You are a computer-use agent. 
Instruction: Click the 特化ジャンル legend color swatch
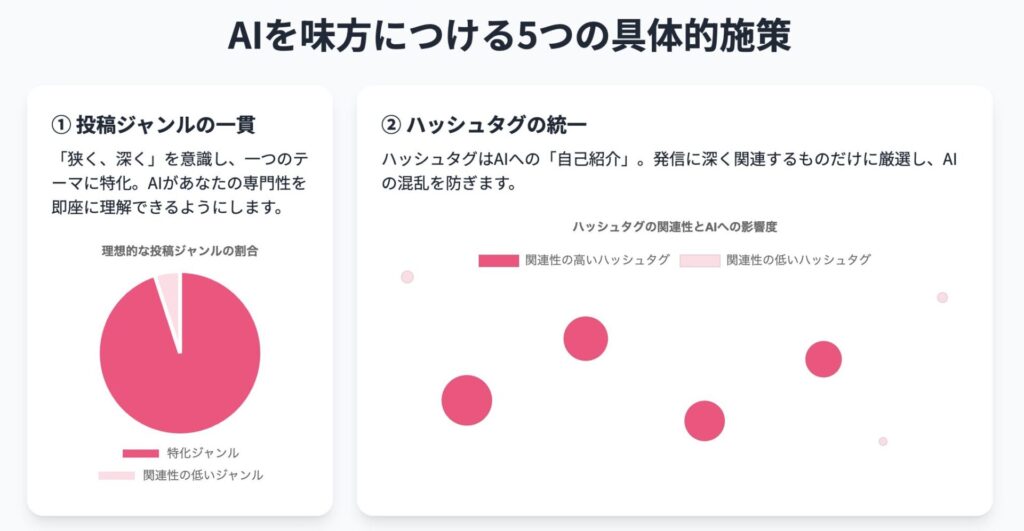click(x=140, y=453)
